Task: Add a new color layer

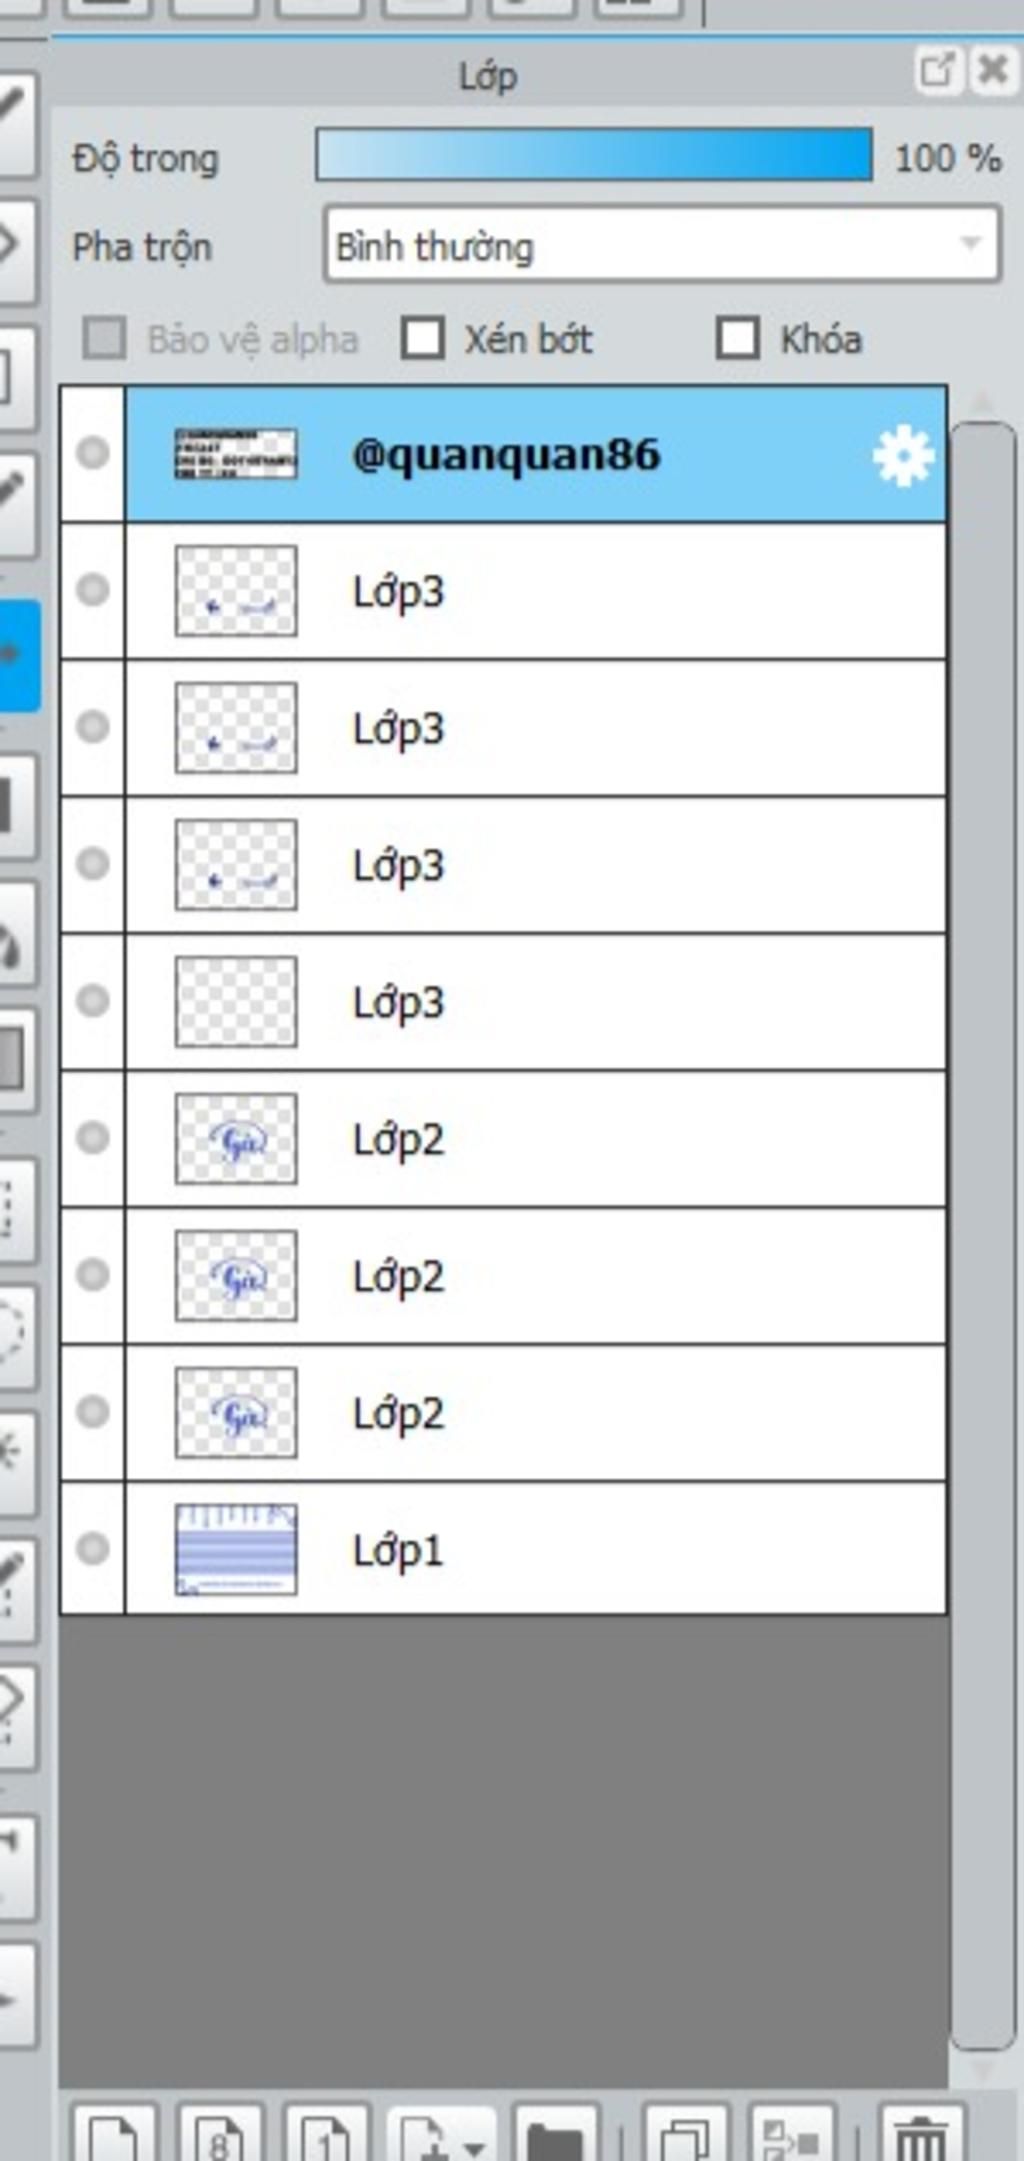Action: 113,2134
